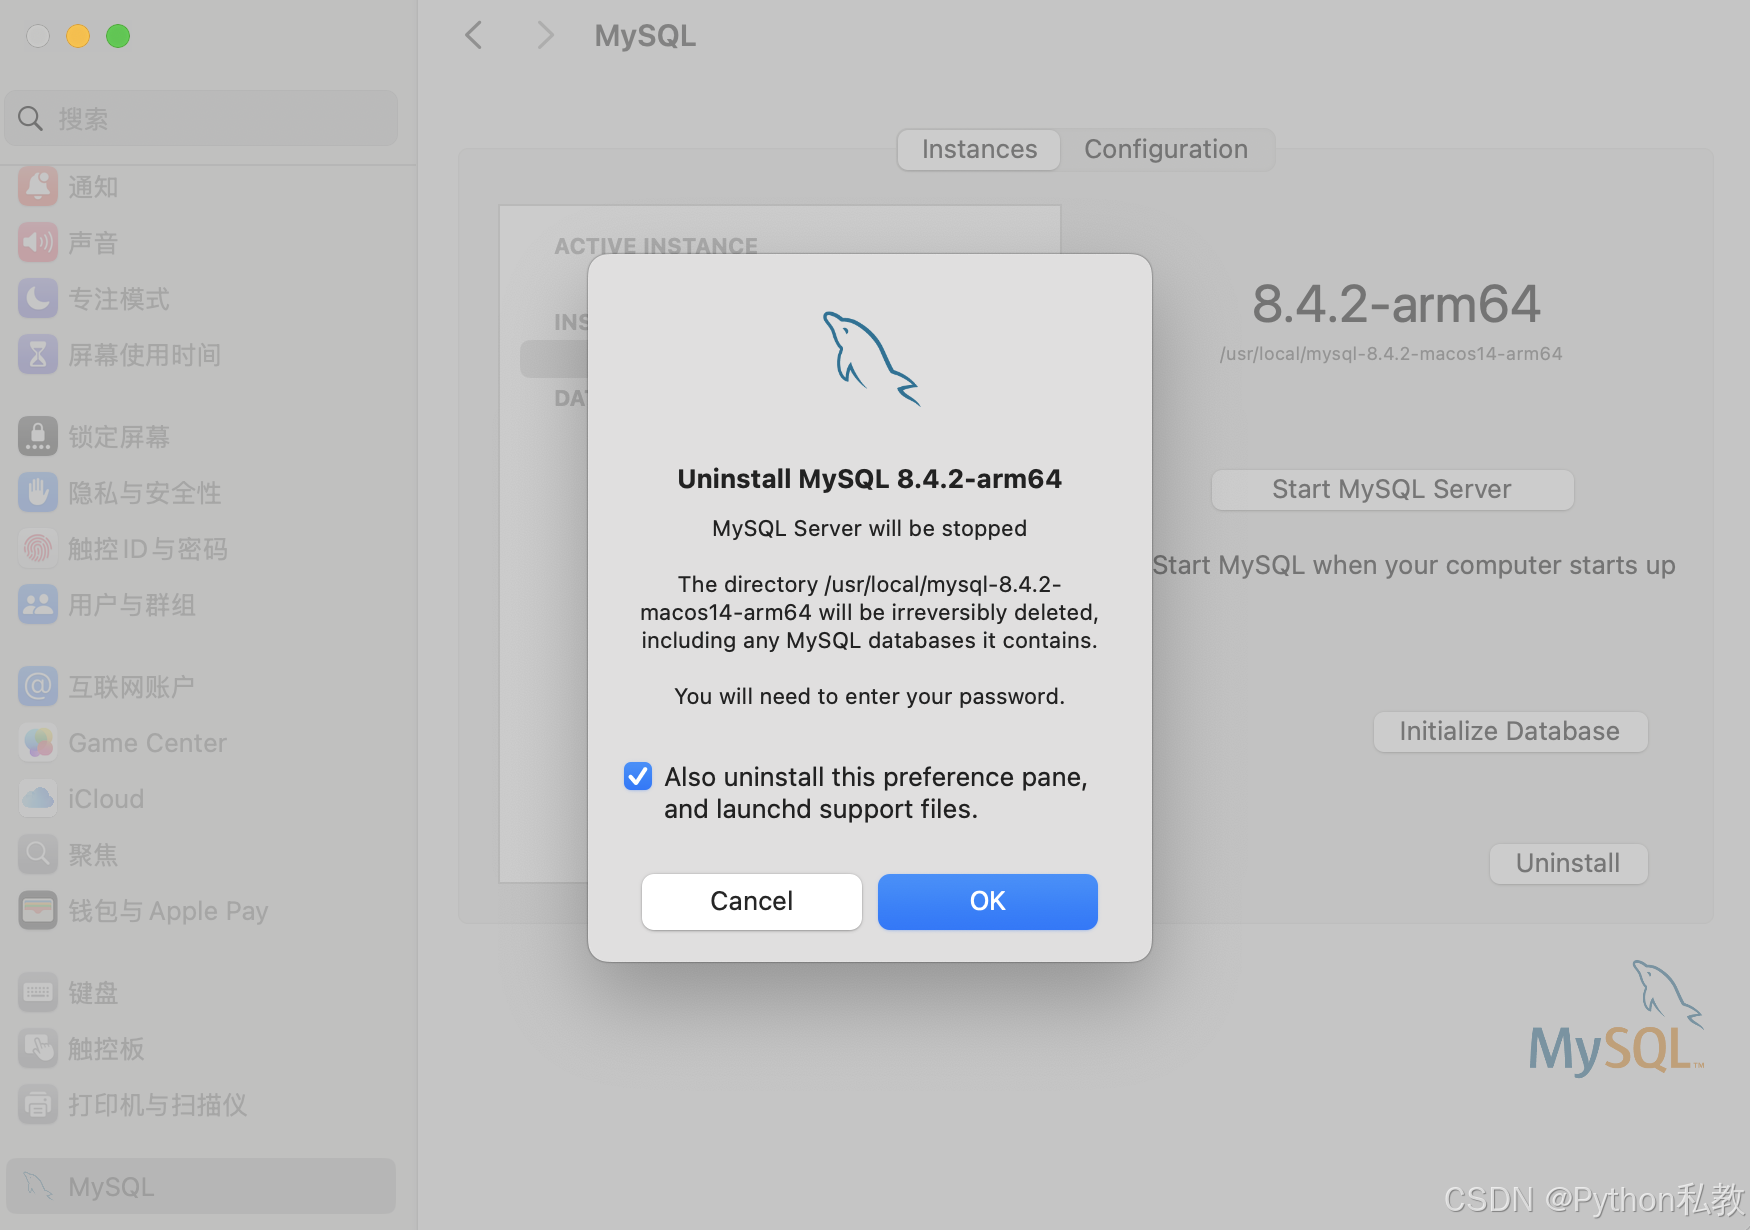Click the Start MySQL Server button

point(1392,490)
